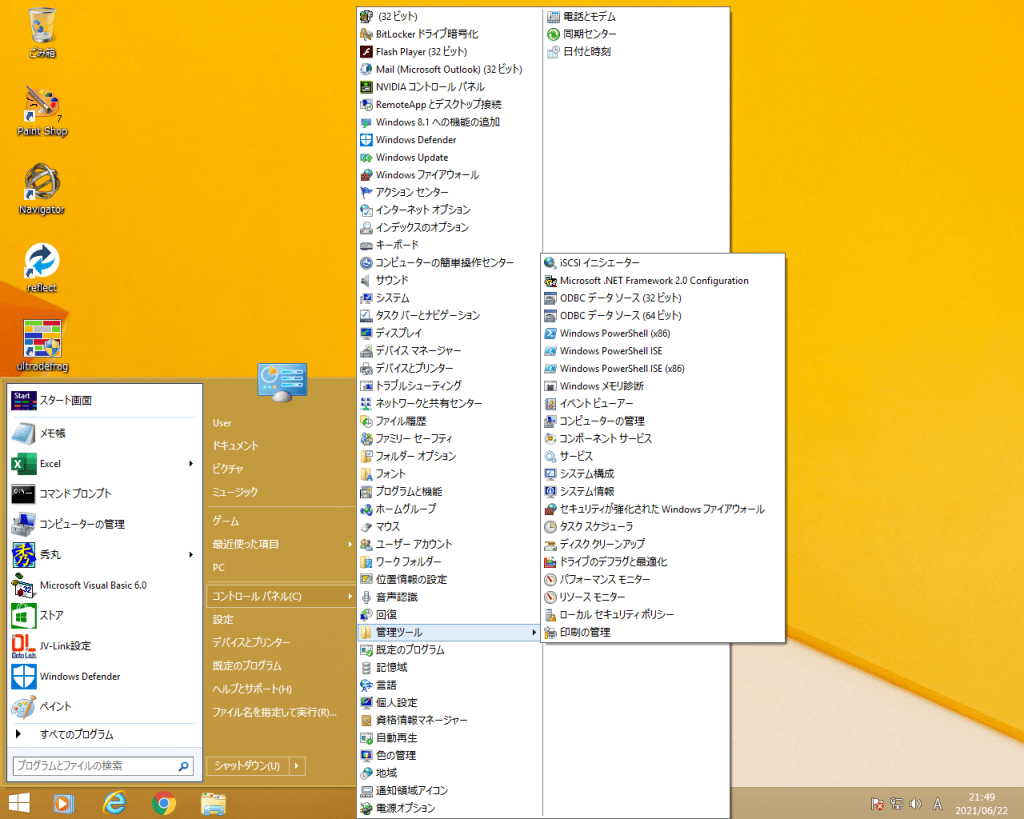This screenshot has width=1024, height=819.
Task: Click the 秀丸 editor icon
Action: tap(24, 554)
